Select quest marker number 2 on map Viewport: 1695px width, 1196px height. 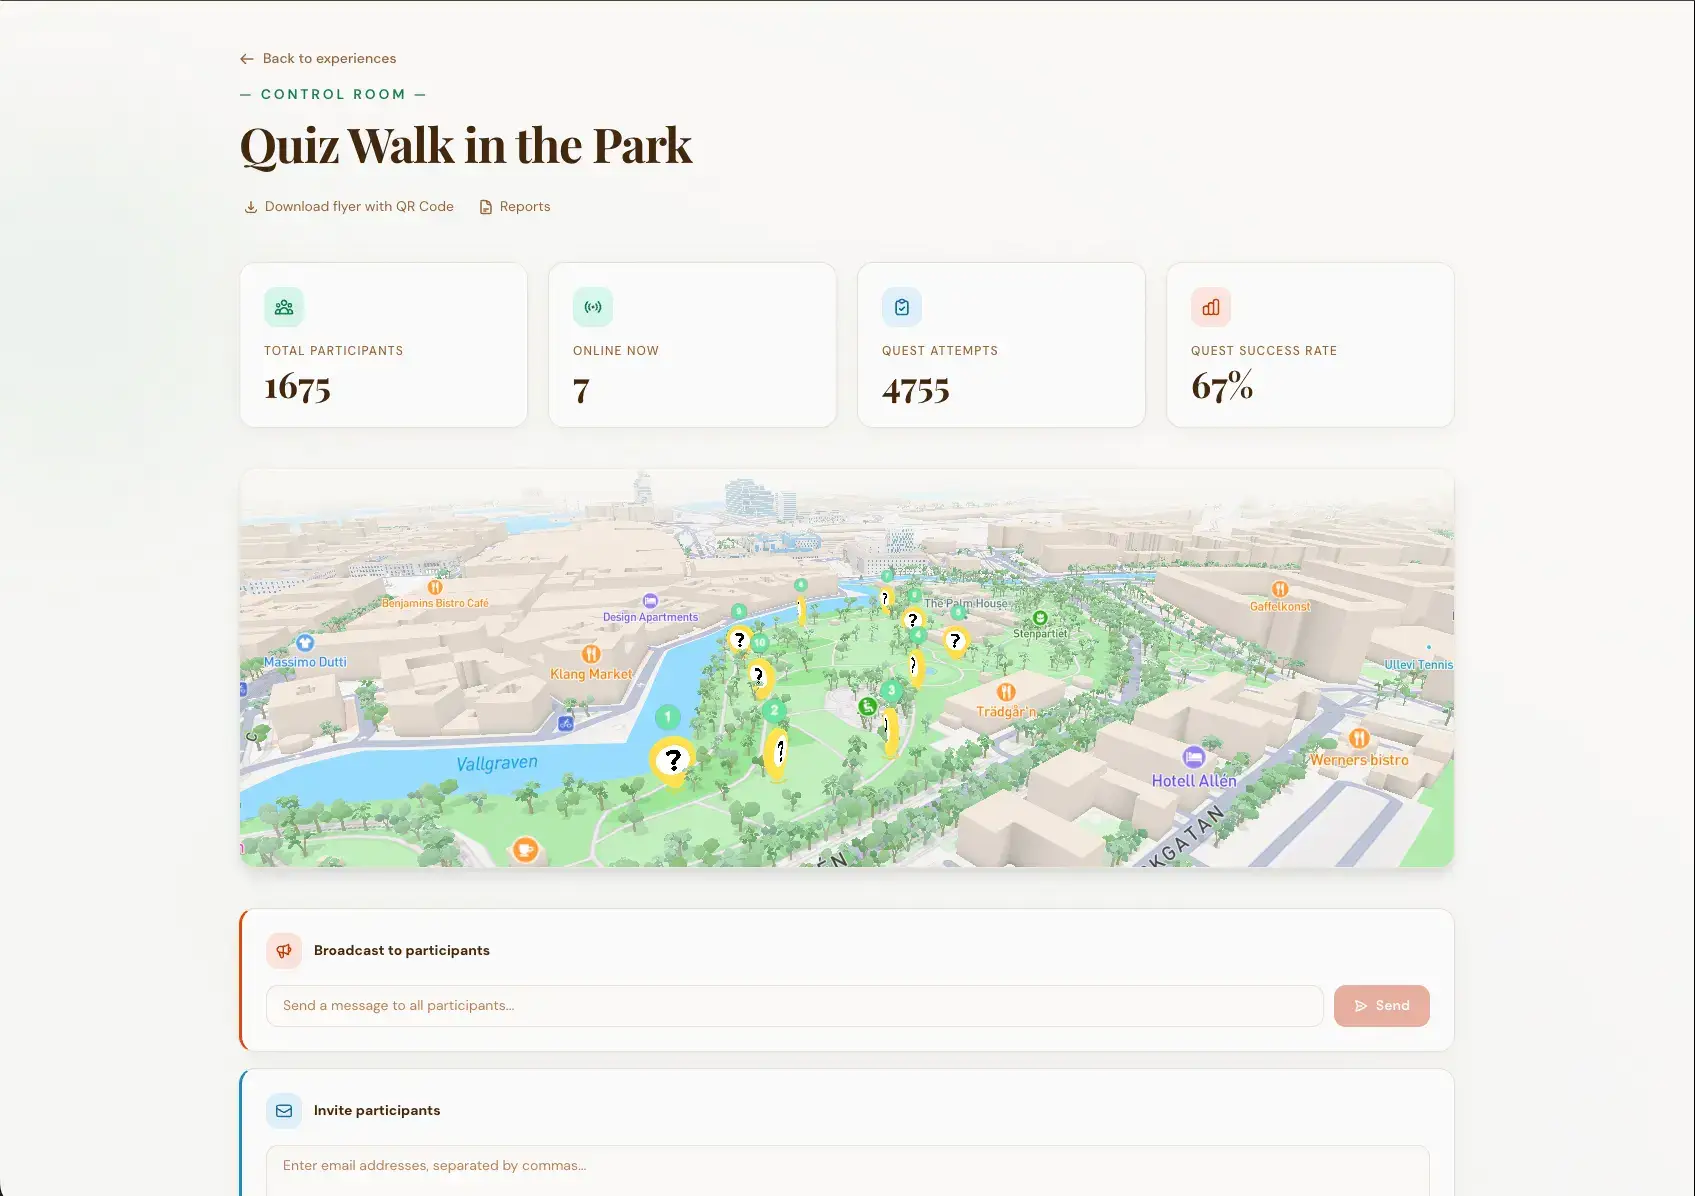[x=774, y=711]
